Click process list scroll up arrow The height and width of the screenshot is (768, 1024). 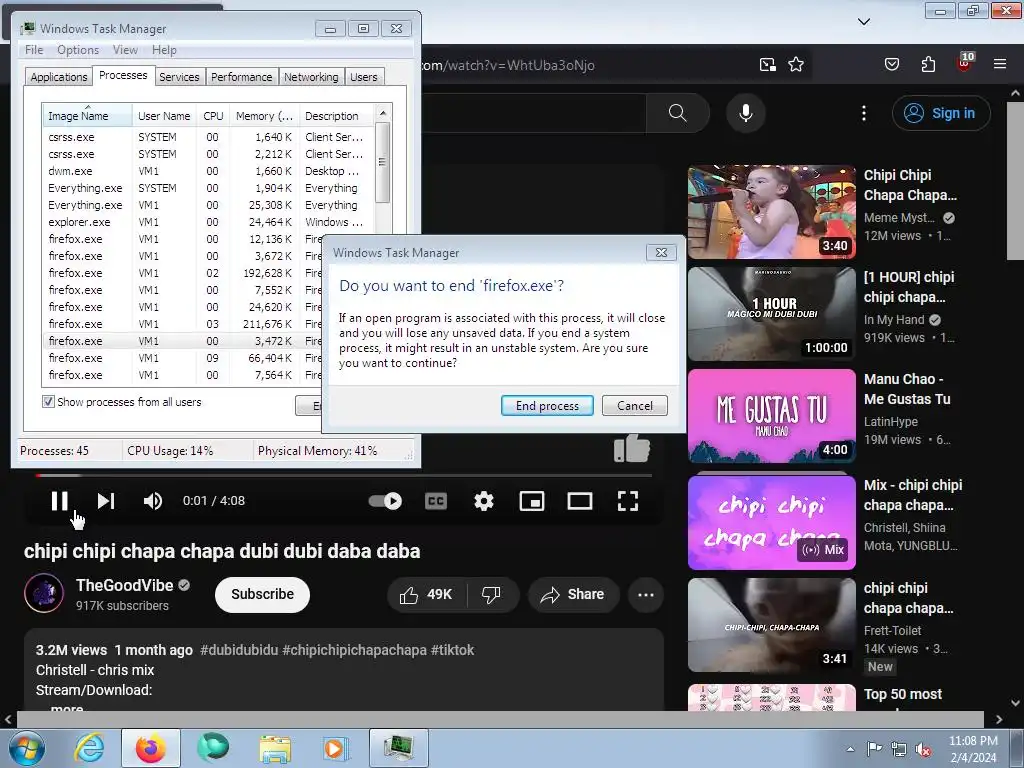tap(383, 112)
